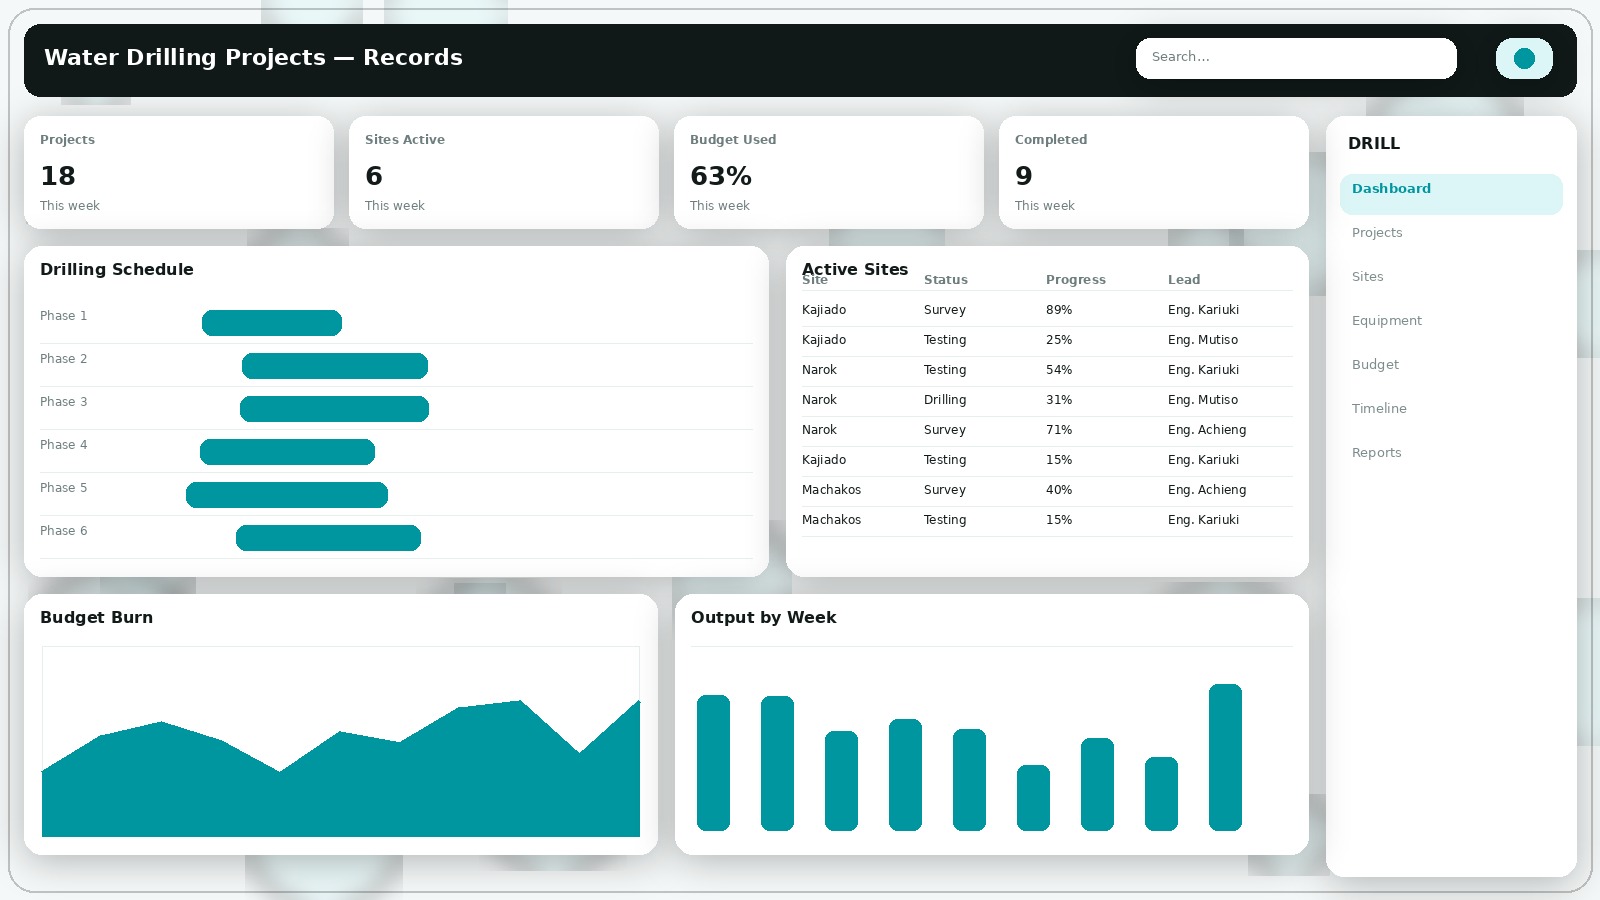
Task: Click in the Search input field
Action: pyautogui.click(x=1295, y=58)
